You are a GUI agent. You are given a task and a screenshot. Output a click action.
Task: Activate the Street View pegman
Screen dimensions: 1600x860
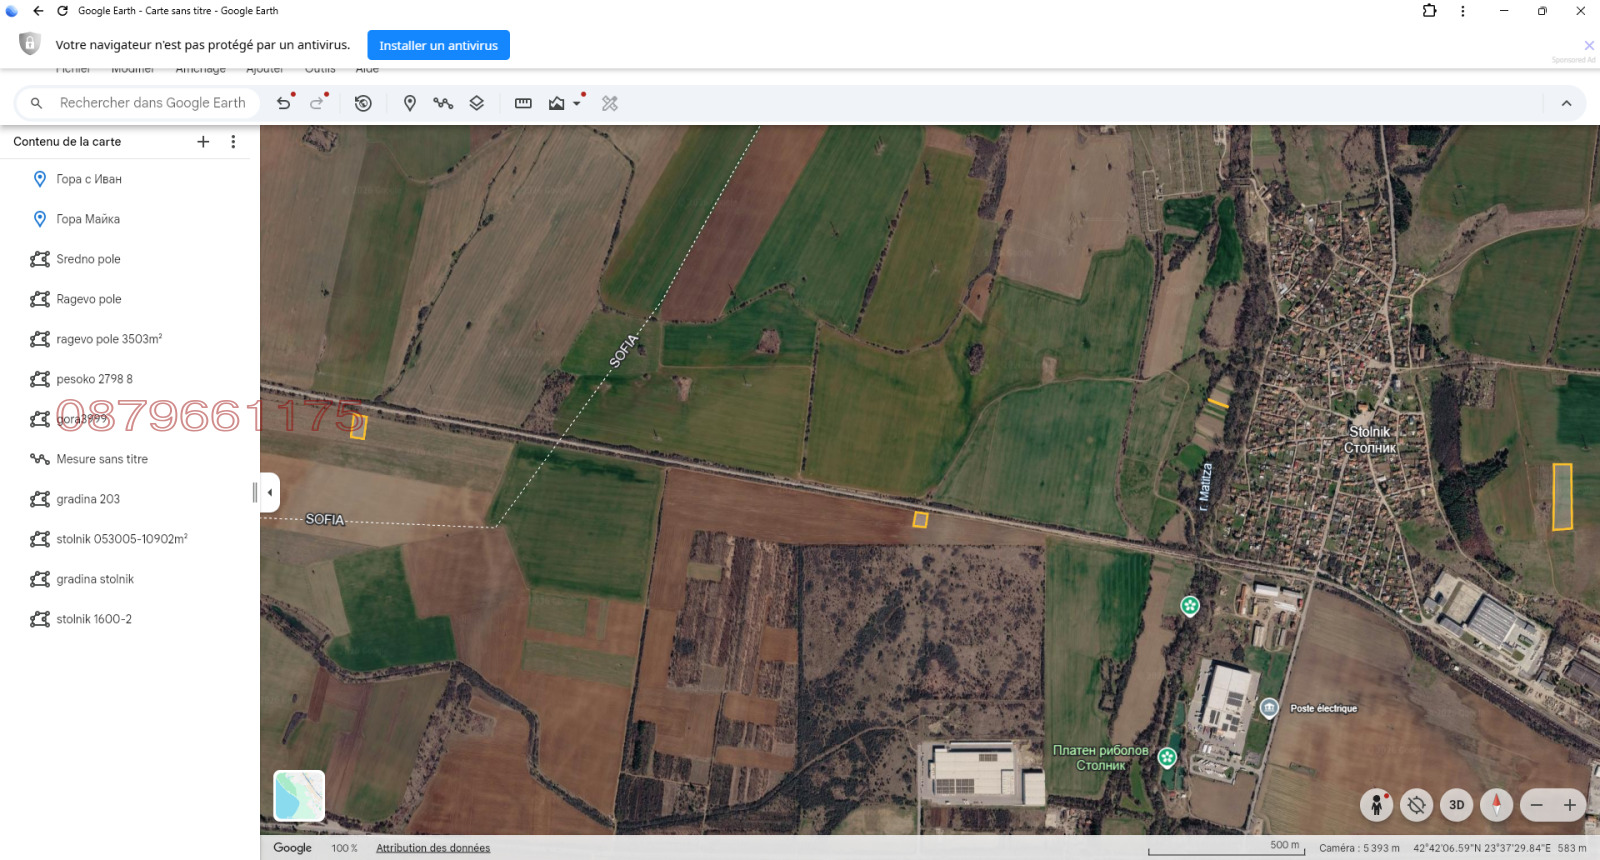(1377, 805)
